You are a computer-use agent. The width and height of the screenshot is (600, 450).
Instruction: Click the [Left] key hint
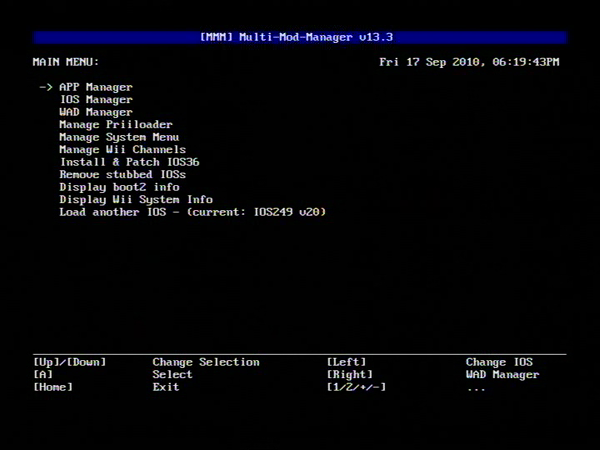pyautogui.click(x=346, y=362)
